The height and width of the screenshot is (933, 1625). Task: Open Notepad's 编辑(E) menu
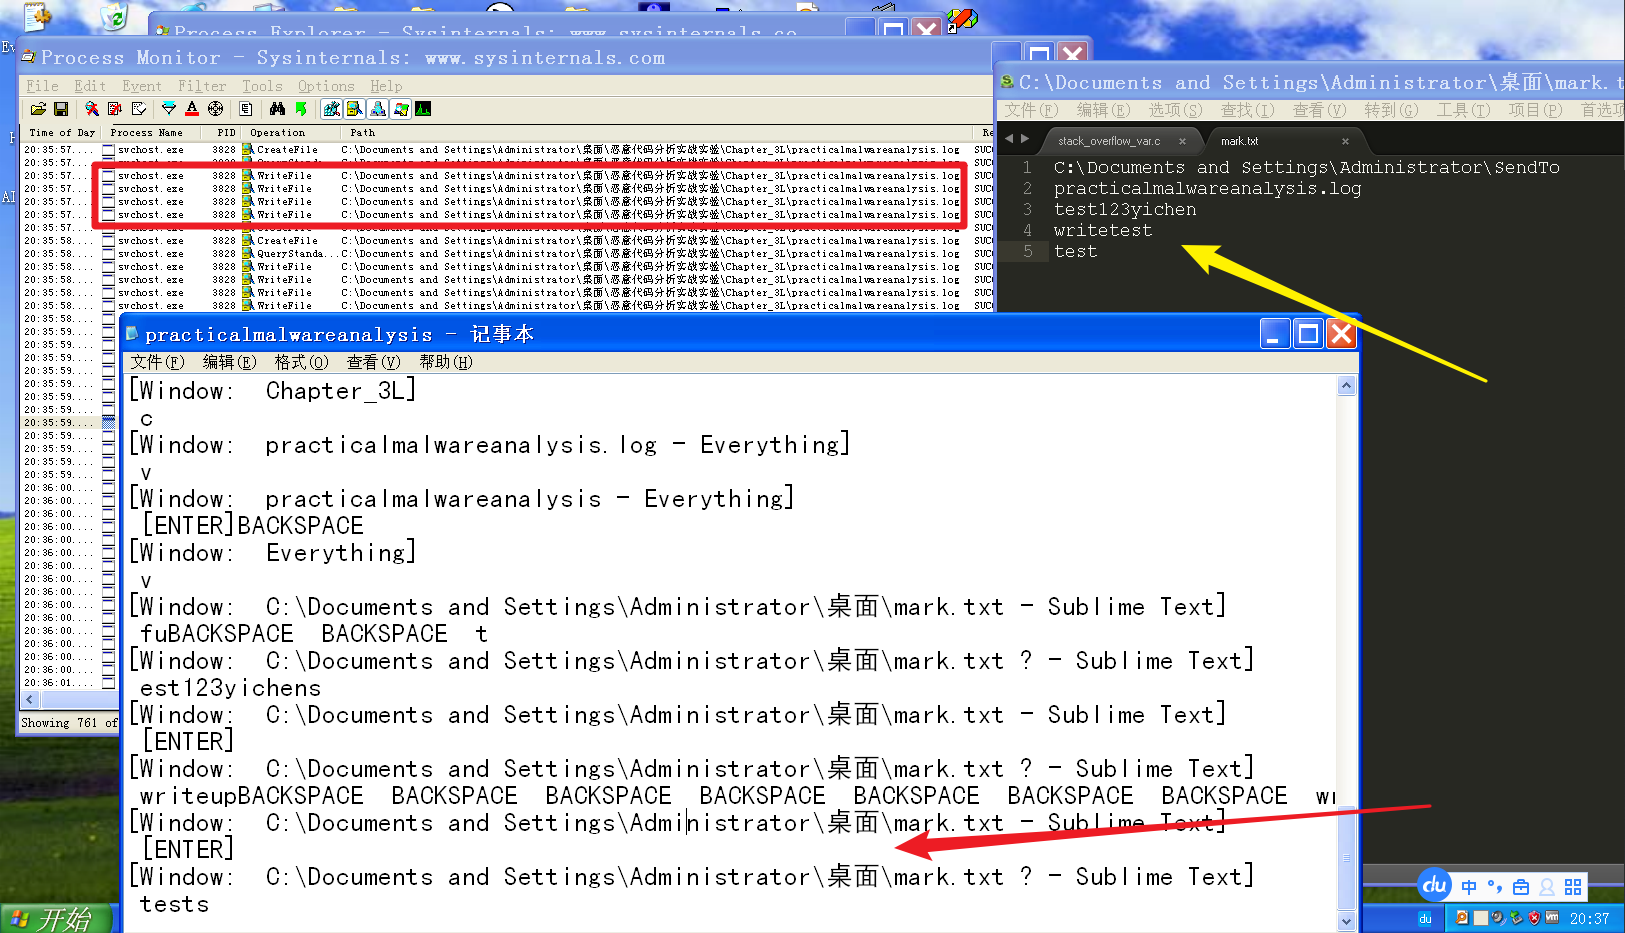(x=230, y=362)
